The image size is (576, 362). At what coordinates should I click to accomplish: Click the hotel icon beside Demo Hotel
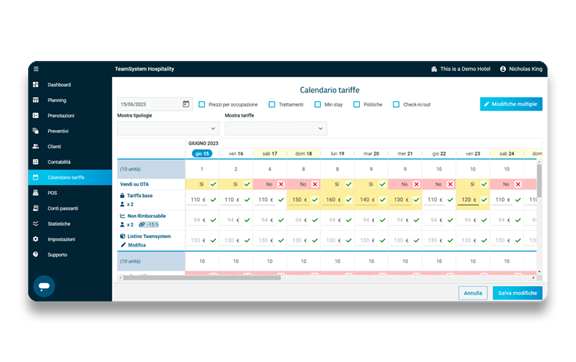434,69
